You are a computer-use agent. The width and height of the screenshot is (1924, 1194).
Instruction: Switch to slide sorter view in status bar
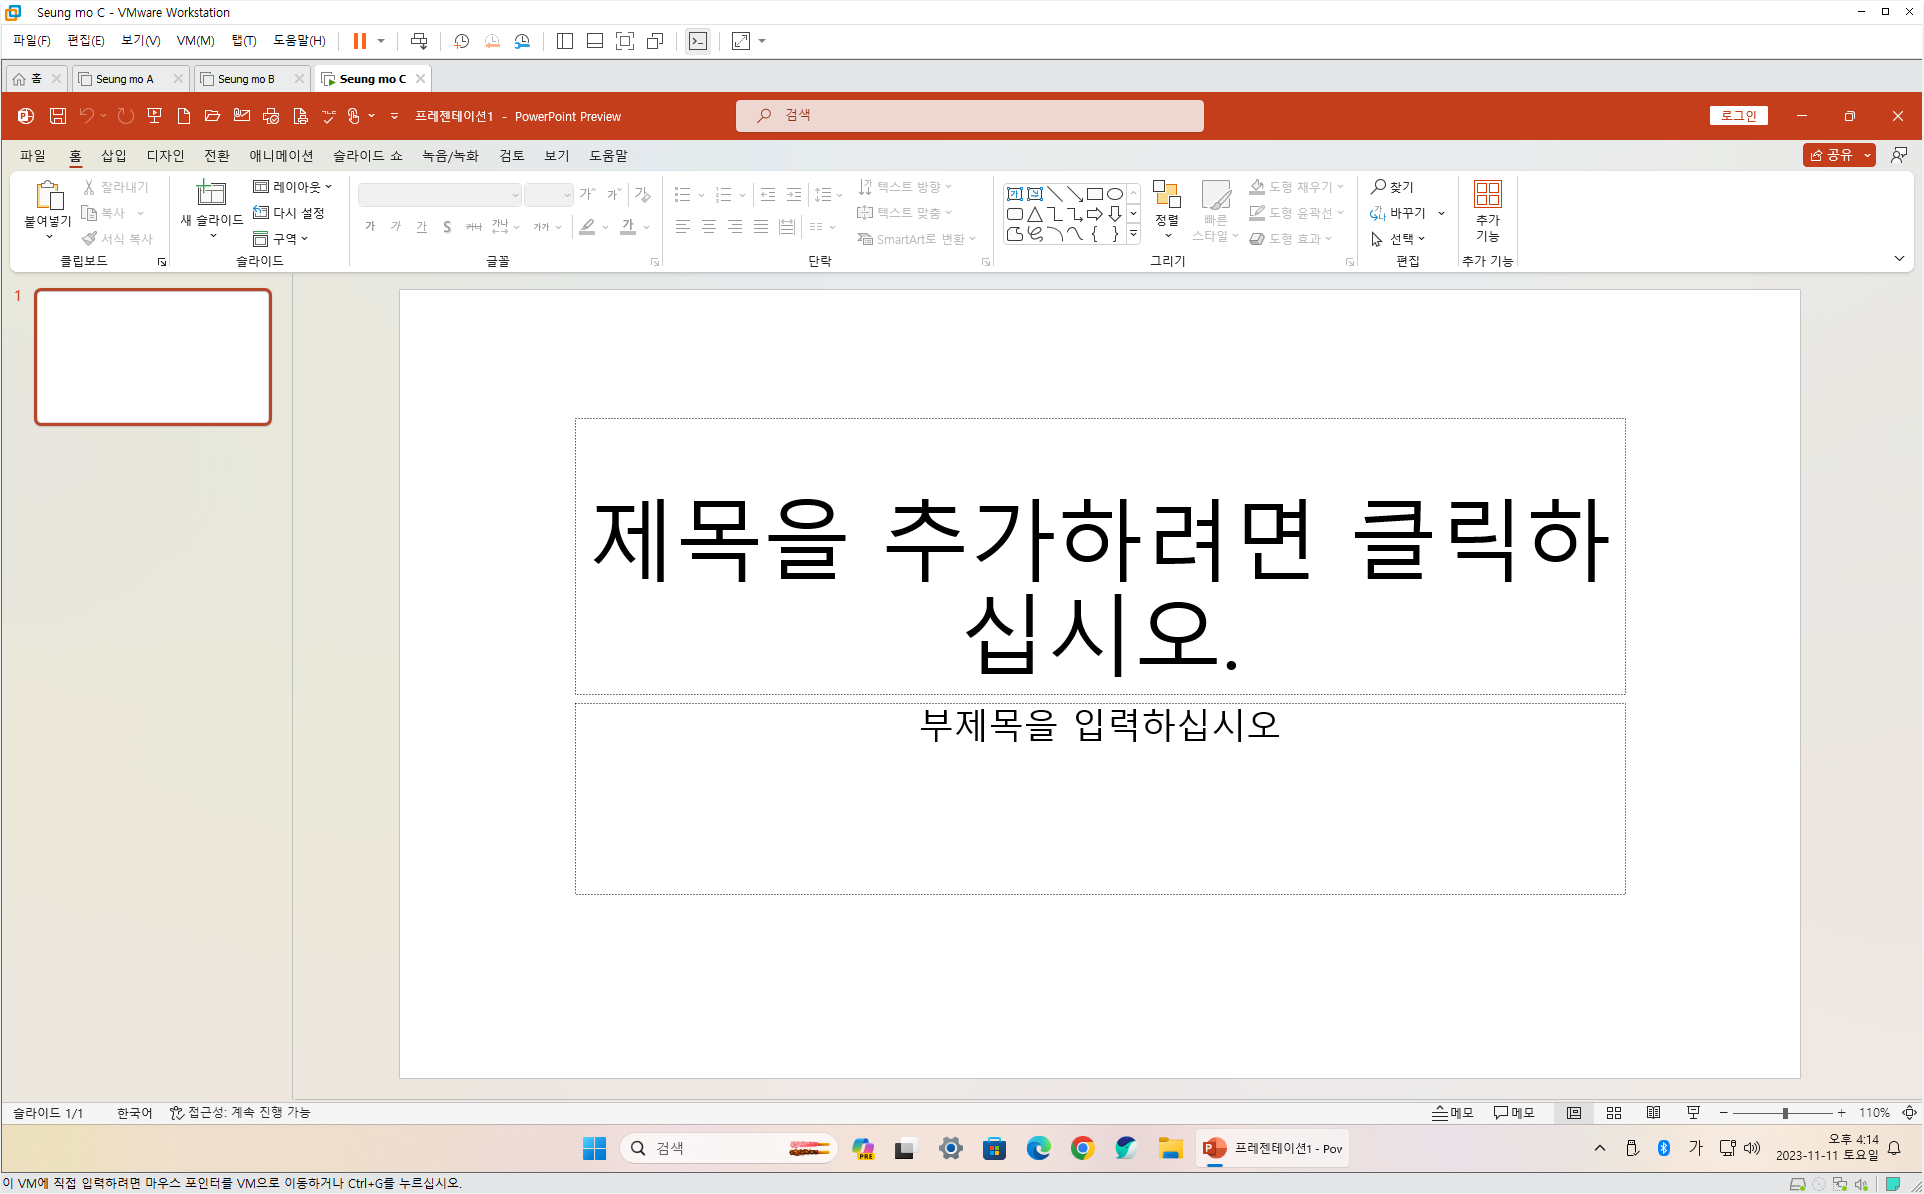coord(1614,1113)
